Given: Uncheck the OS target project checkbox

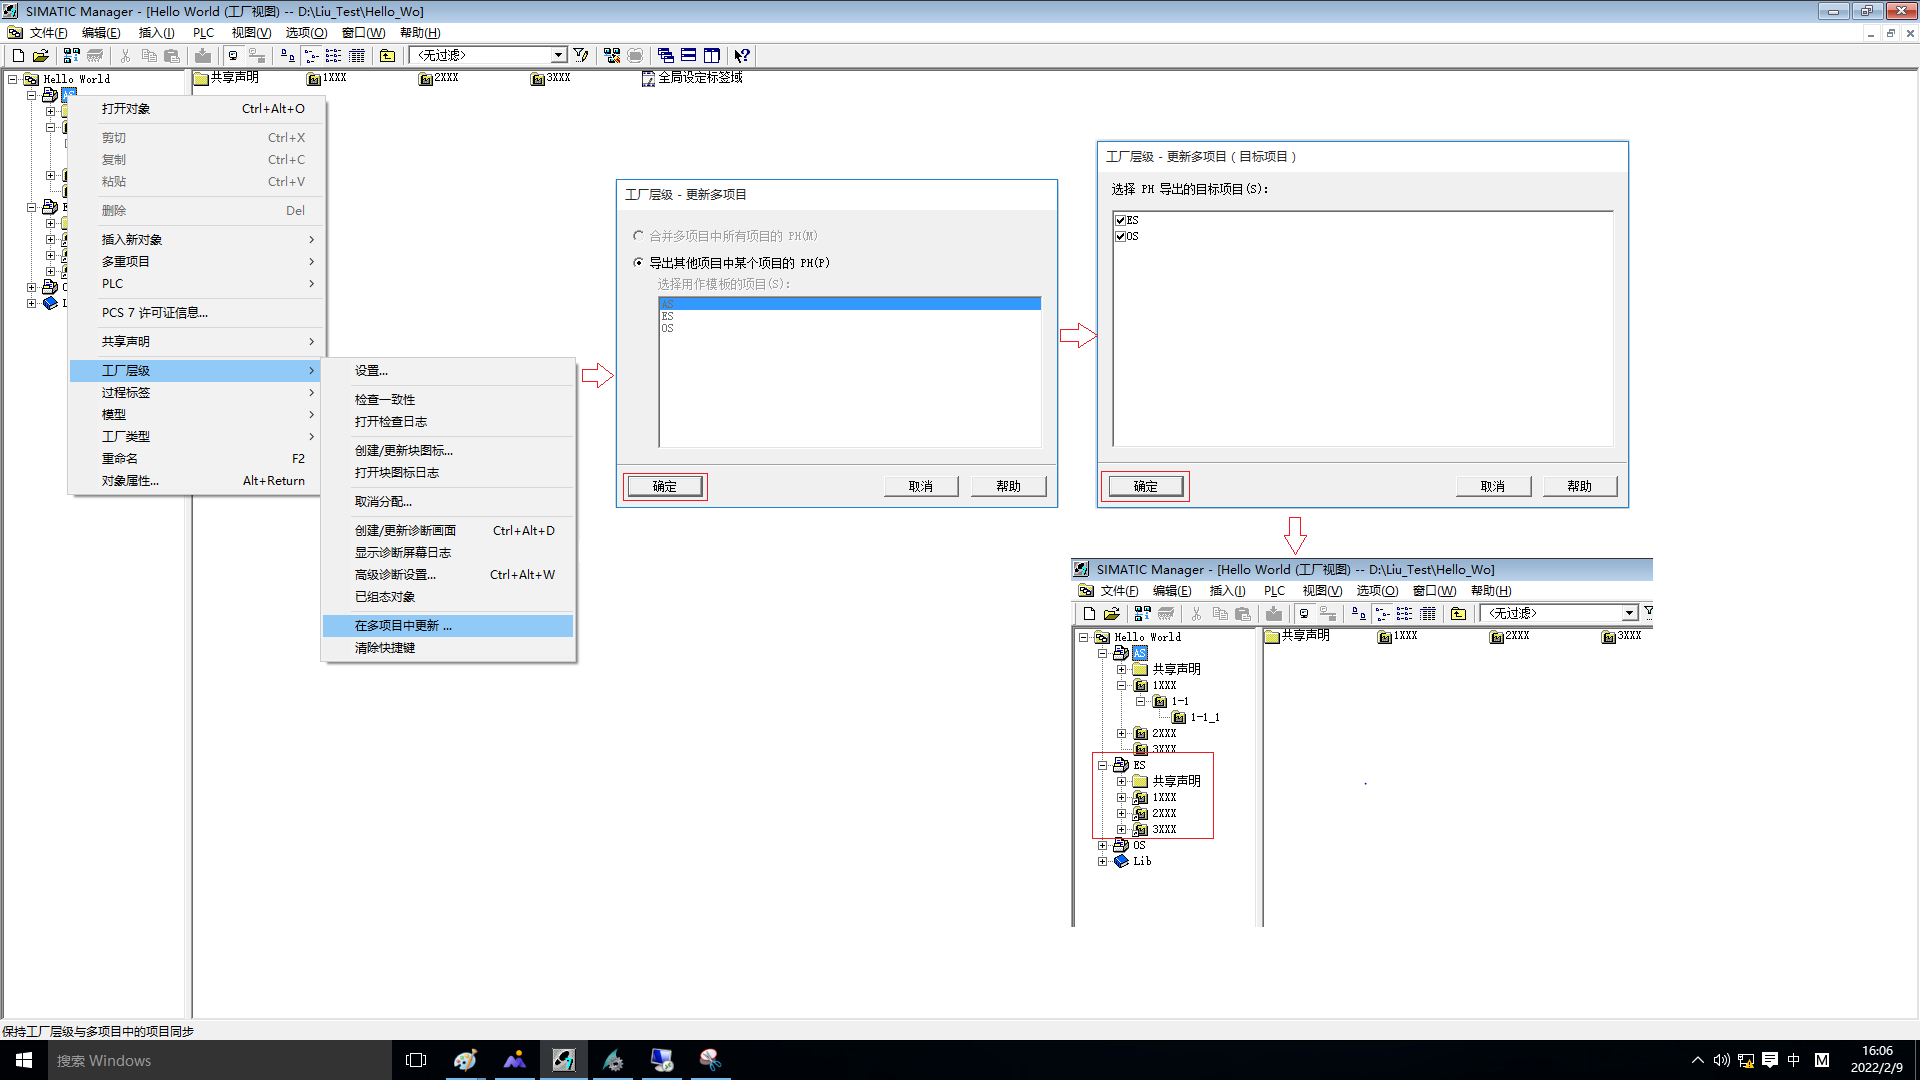Looking at the screenshot, I should click(1121, 237).
